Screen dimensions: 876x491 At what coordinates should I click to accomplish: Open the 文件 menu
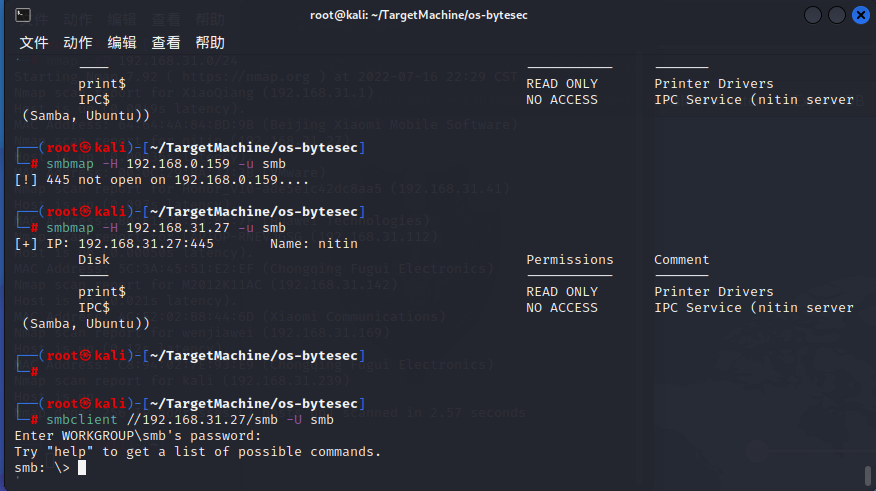[34, 42]
